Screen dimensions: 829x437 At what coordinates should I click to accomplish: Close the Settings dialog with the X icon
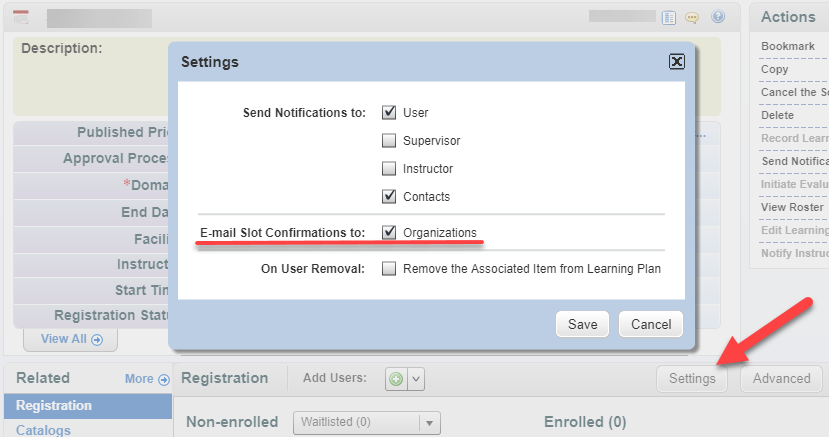(x=677, y=62)
